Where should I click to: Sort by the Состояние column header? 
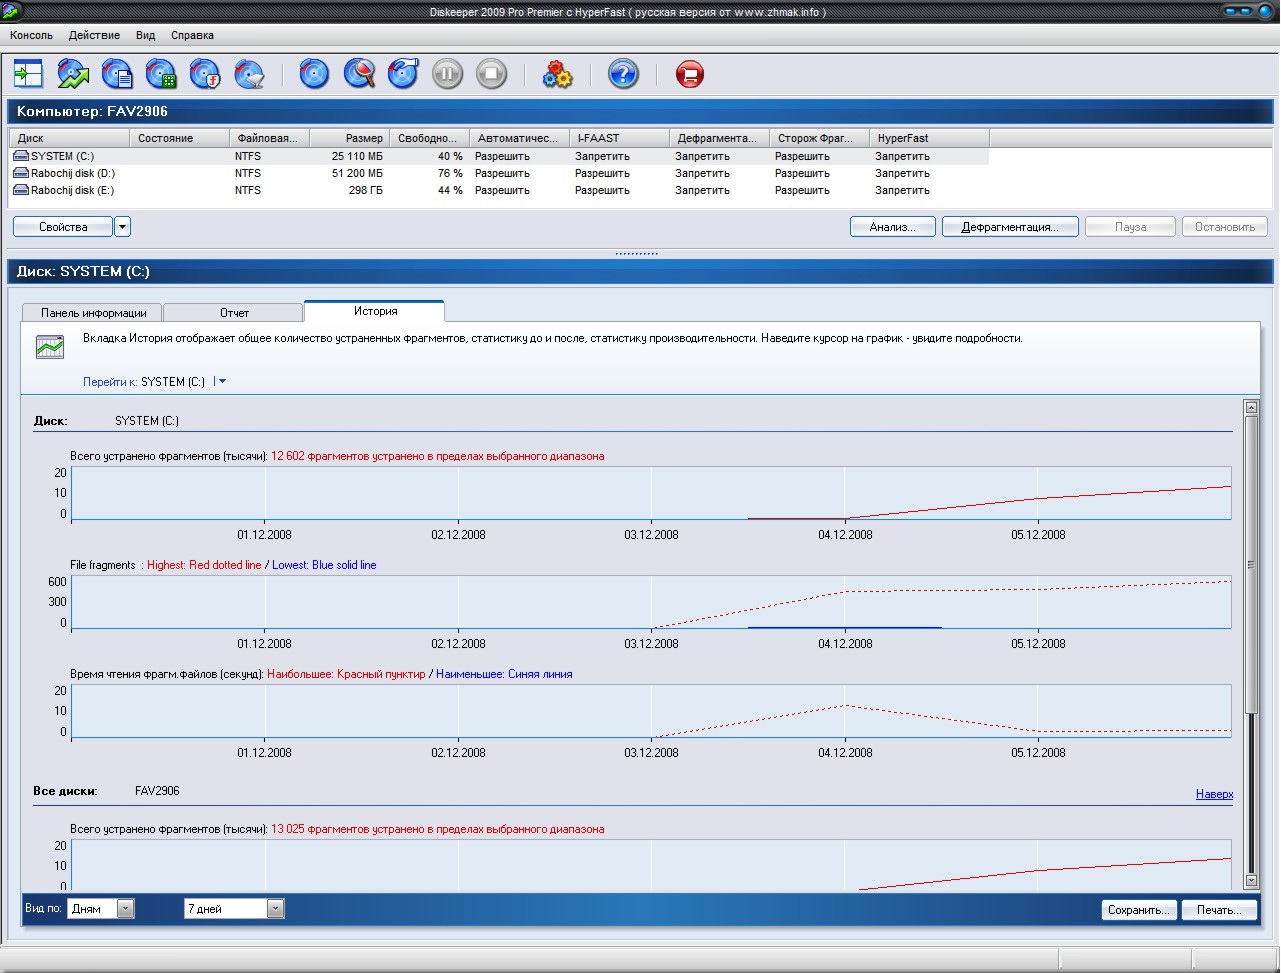[179, 138]
